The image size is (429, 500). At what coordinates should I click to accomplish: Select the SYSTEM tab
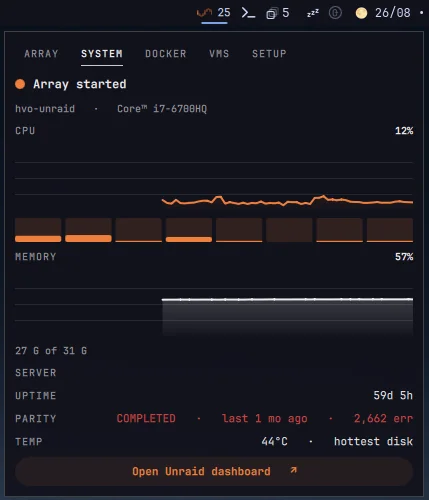(102, 54)
